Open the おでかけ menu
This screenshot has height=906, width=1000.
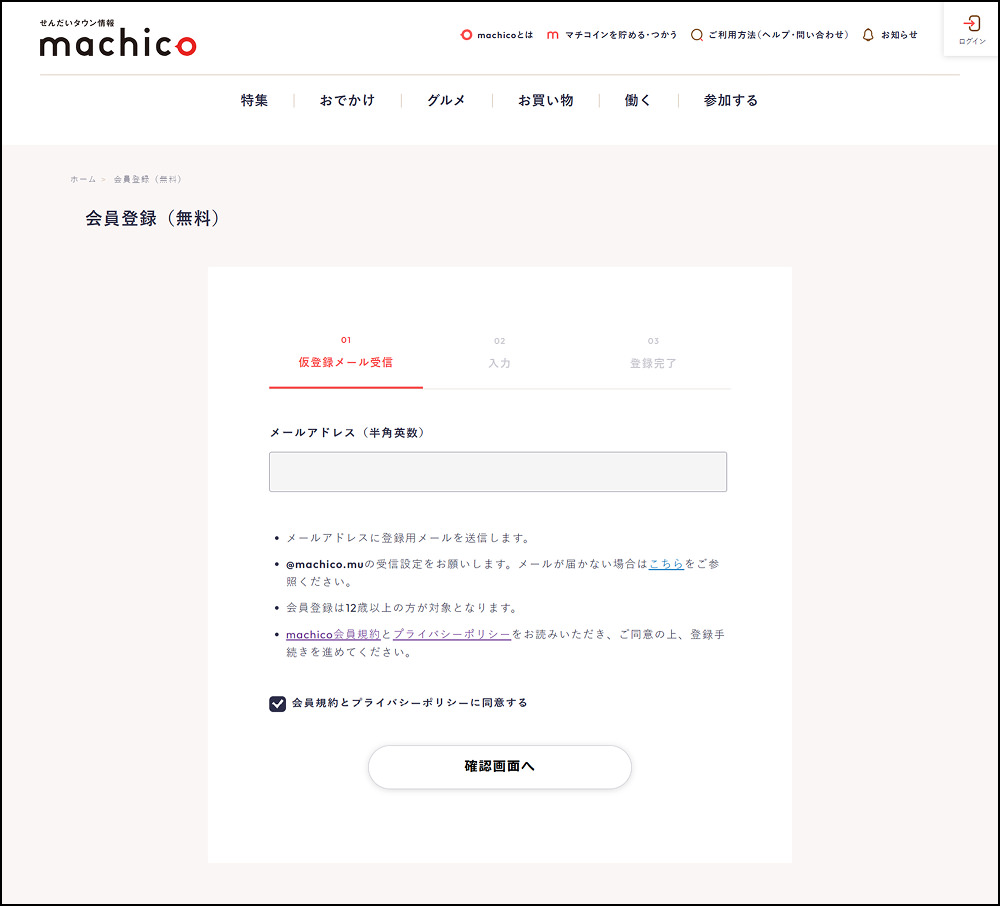tap(347, 100)
